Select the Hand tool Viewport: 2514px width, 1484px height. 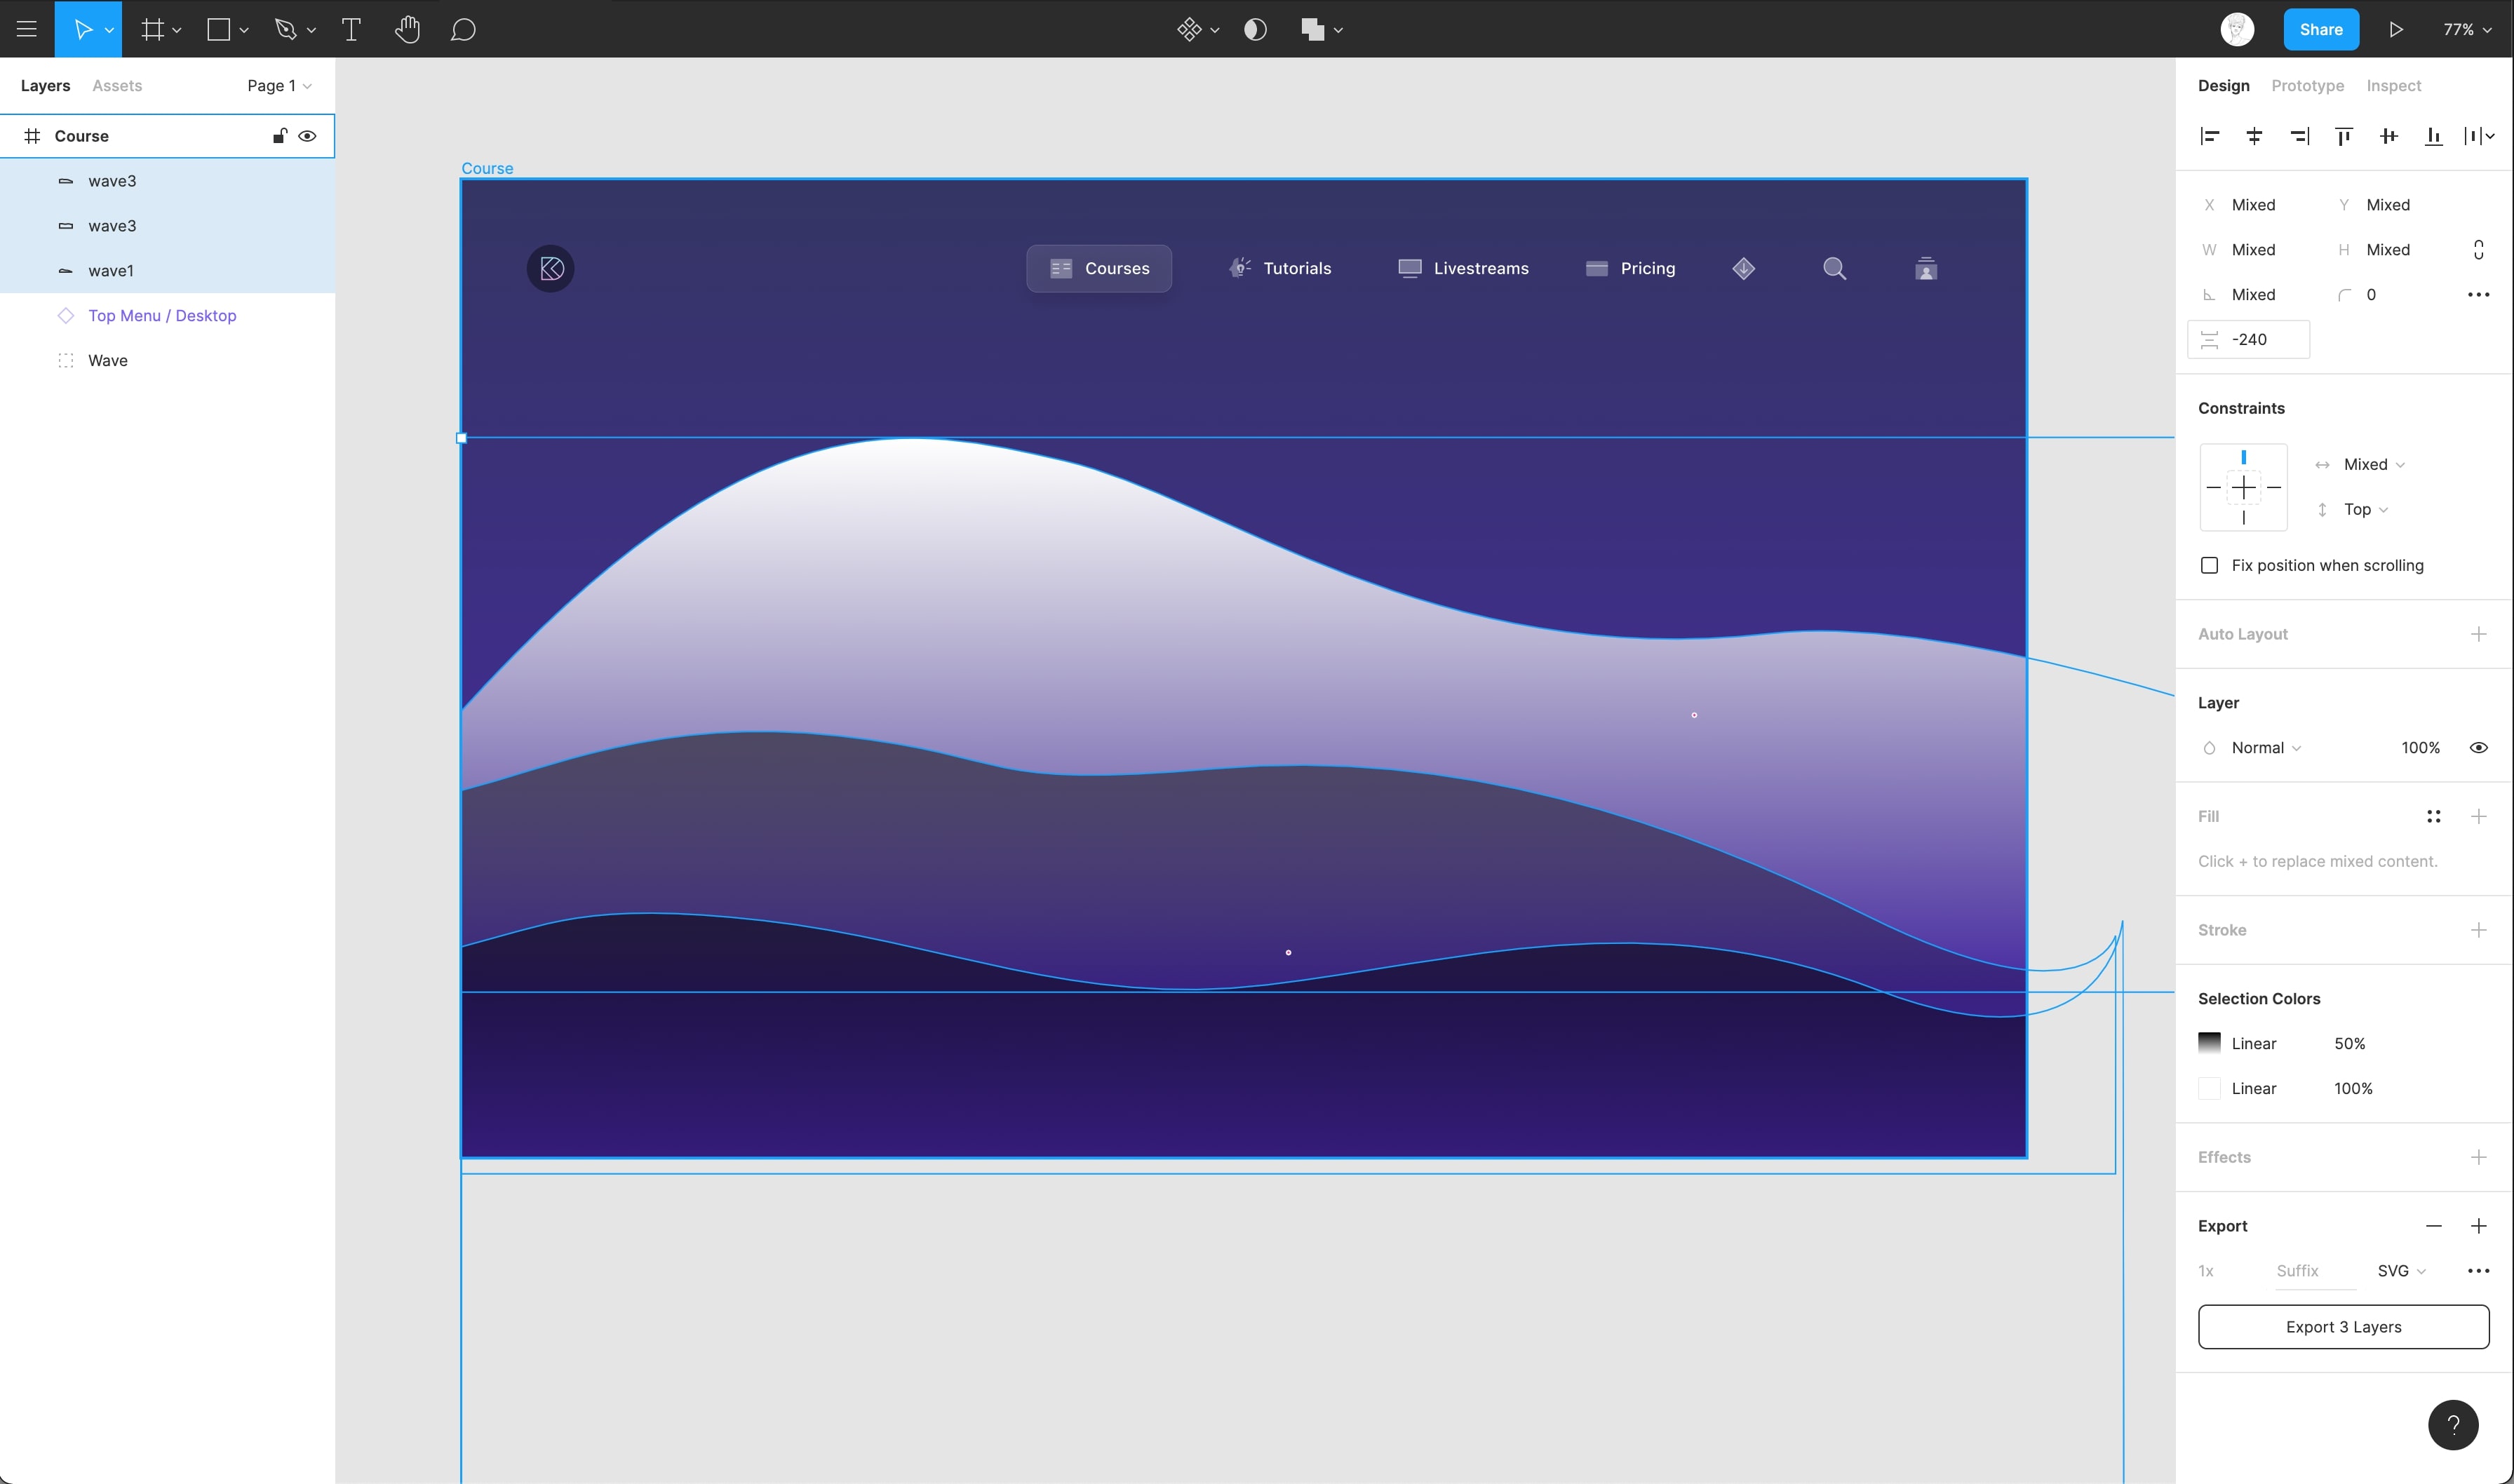407,29
